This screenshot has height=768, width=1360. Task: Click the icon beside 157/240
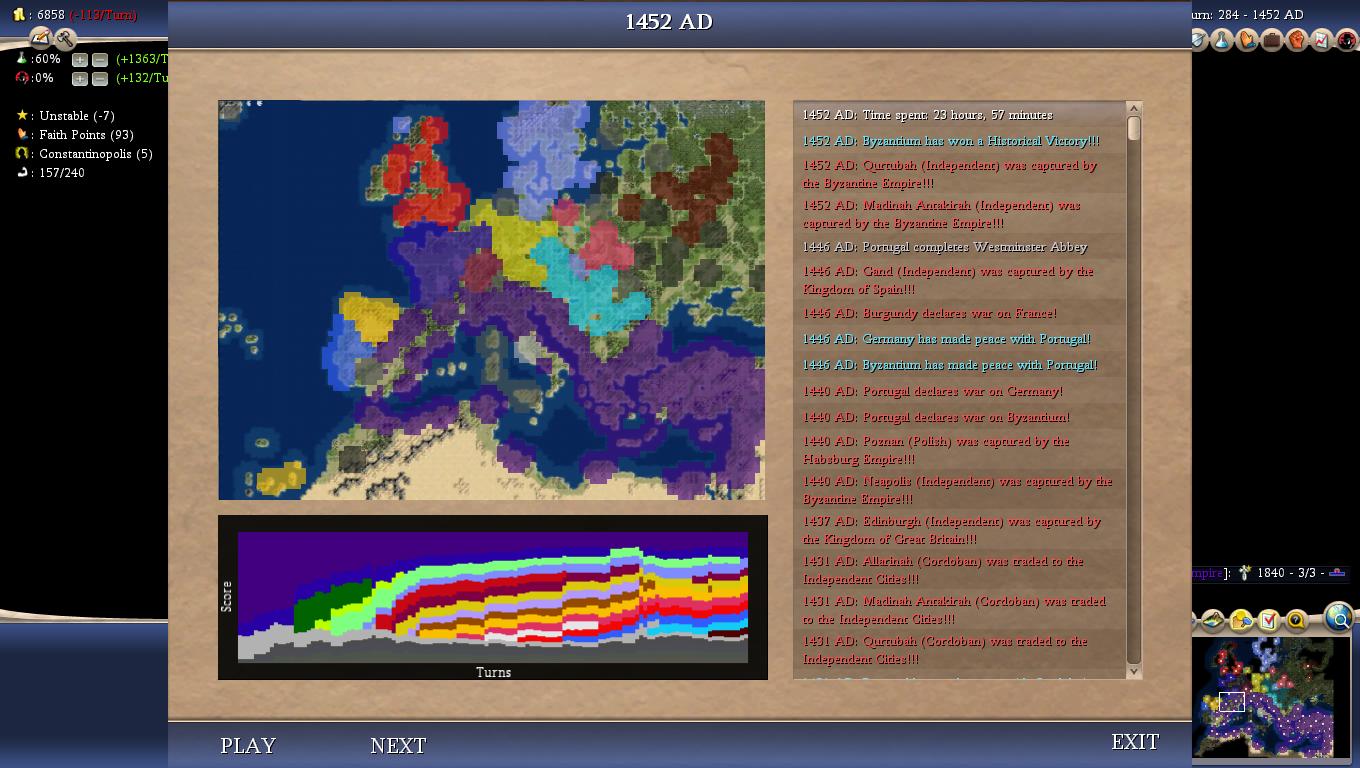tap(22, 172)
